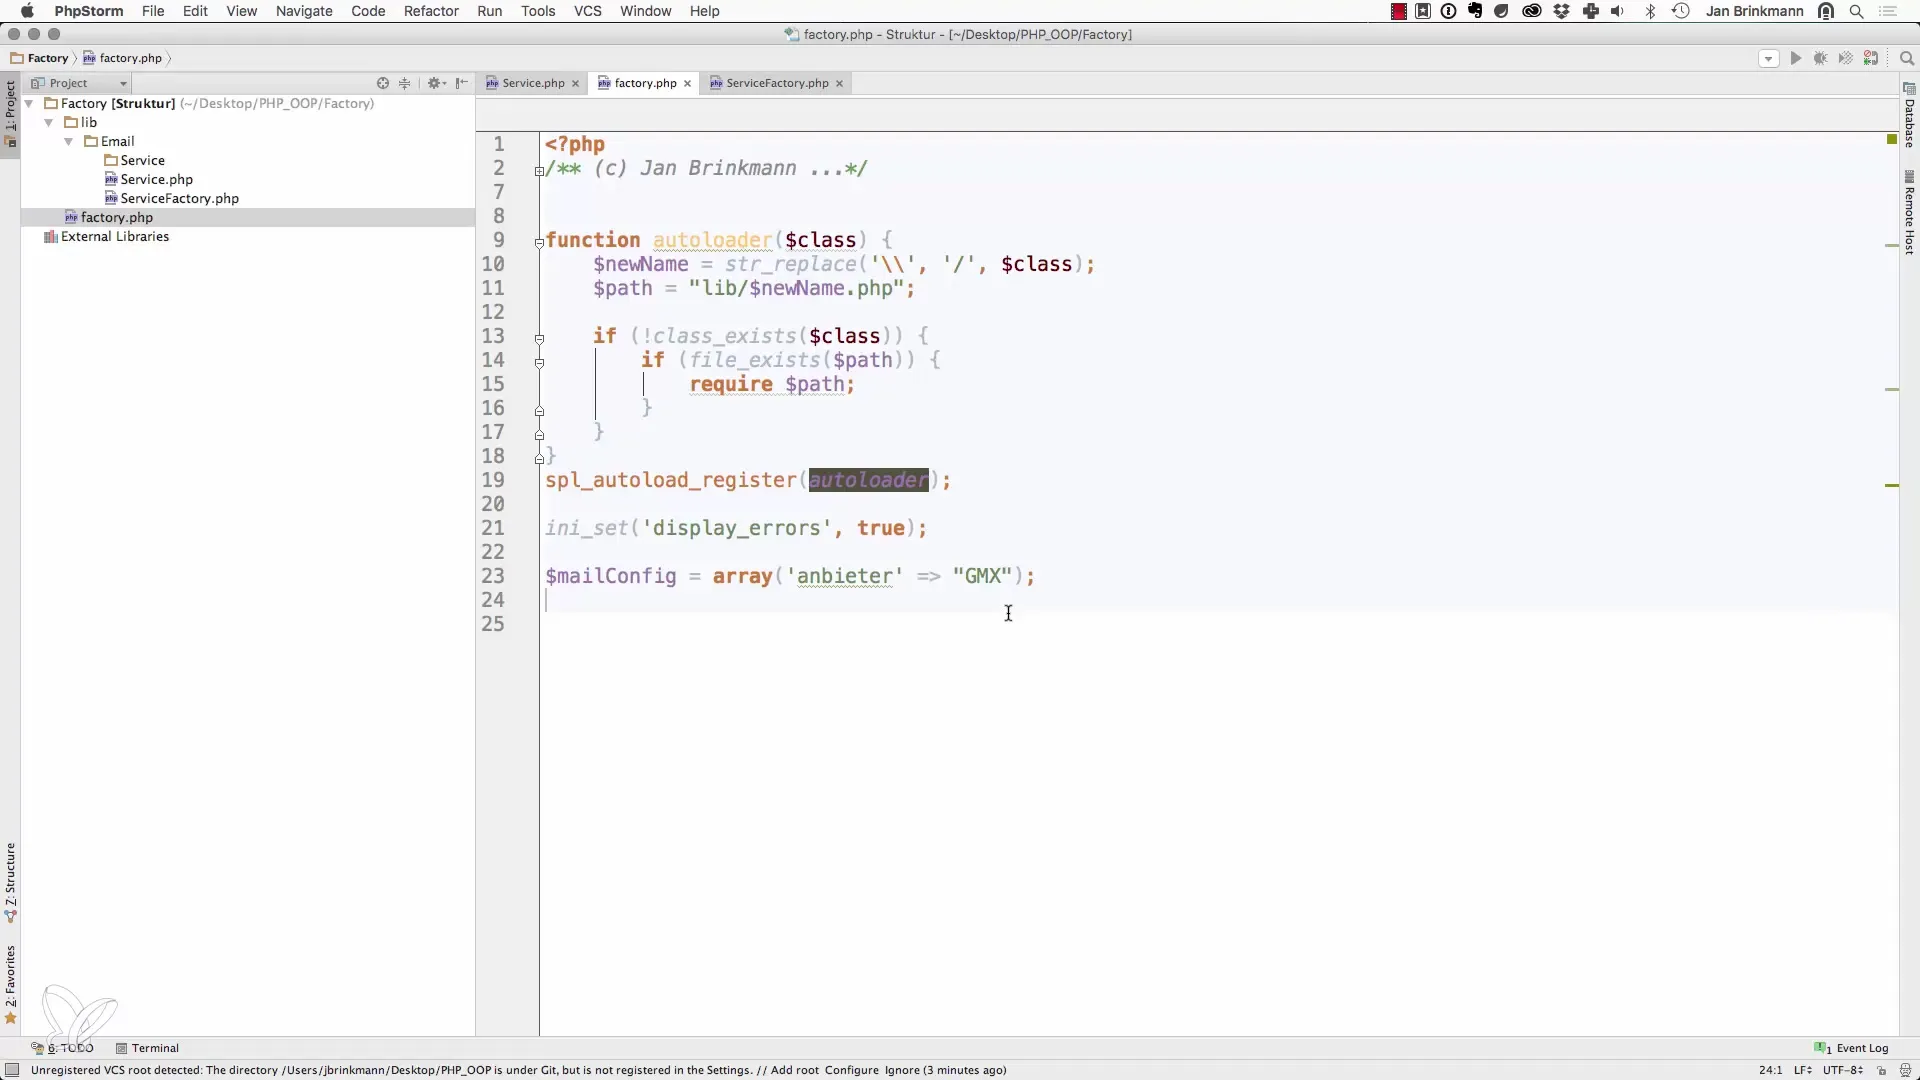Viewport: 1920px width, 1080px height.
Task: Fold the file_exists if block
Action: pos(539,363)
